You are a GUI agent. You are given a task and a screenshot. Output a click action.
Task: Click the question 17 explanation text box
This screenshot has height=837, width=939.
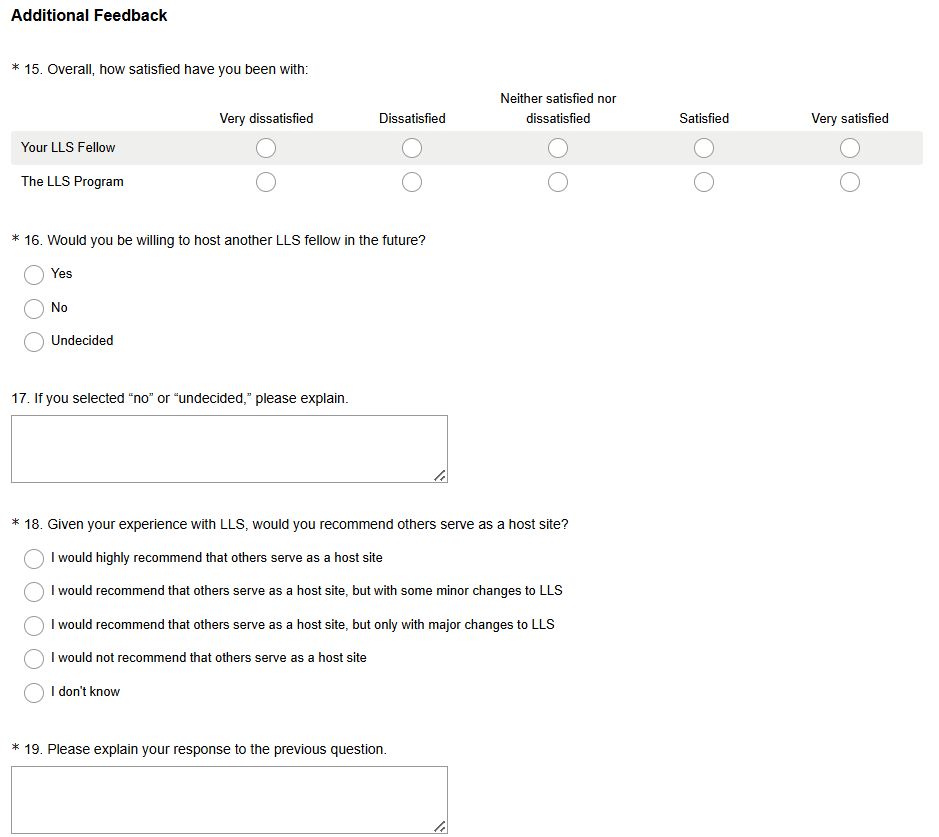click(x=229, y=449)
